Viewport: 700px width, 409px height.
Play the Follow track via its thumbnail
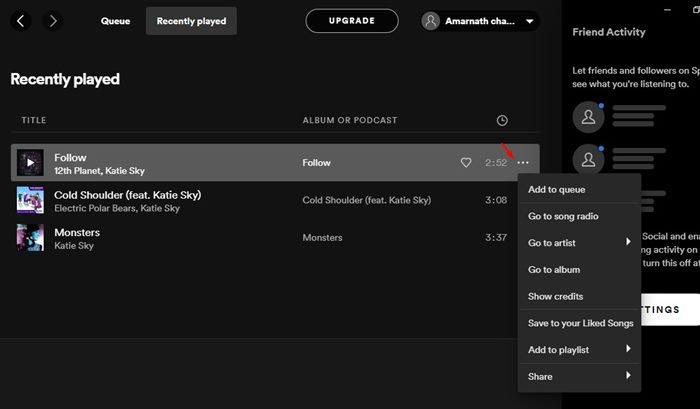pos(30,163)
